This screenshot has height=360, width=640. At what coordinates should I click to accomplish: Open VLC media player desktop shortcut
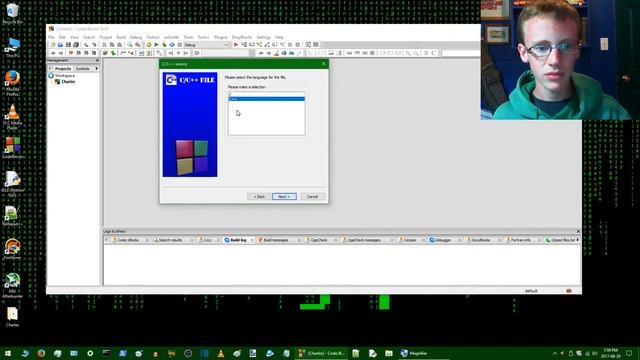(12, 117)
